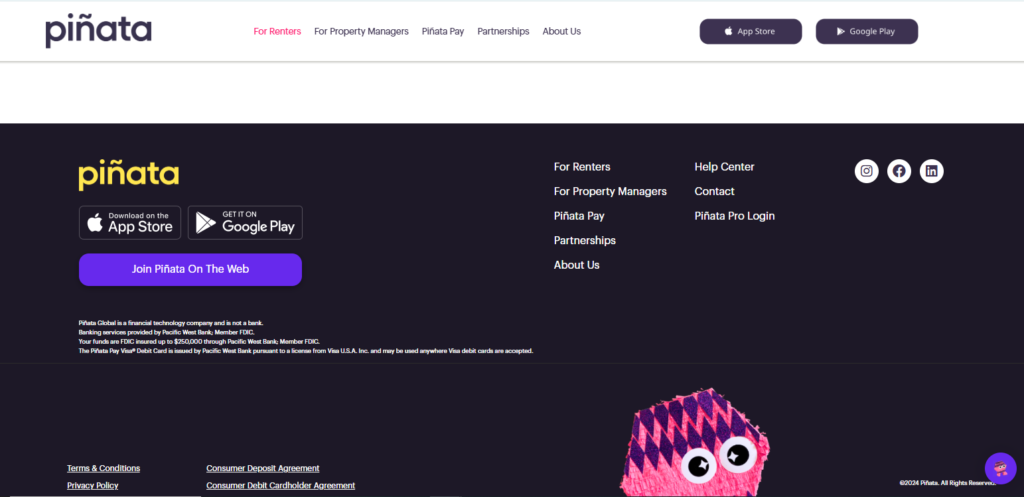
Task: Open the Instagram social icon
Action: (866, 171)
